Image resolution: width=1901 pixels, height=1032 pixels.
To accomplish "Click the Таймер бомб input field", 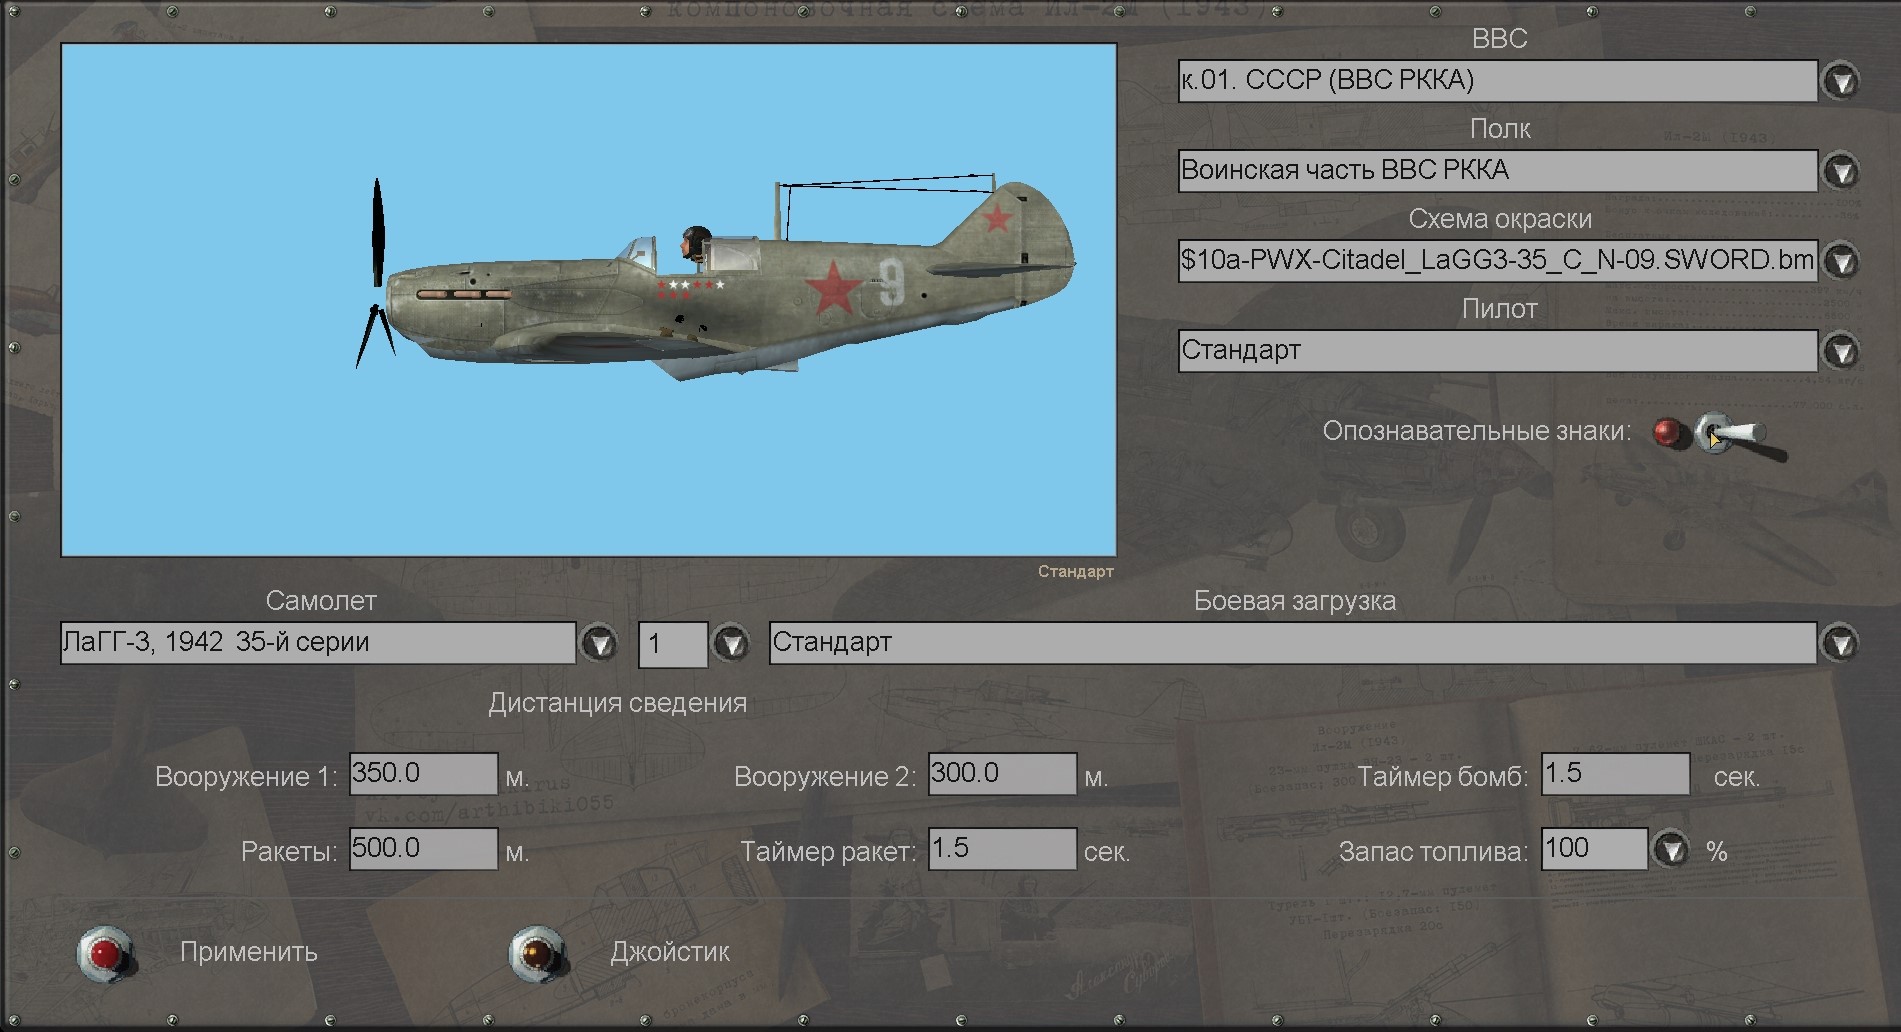I will [1615, 774].
